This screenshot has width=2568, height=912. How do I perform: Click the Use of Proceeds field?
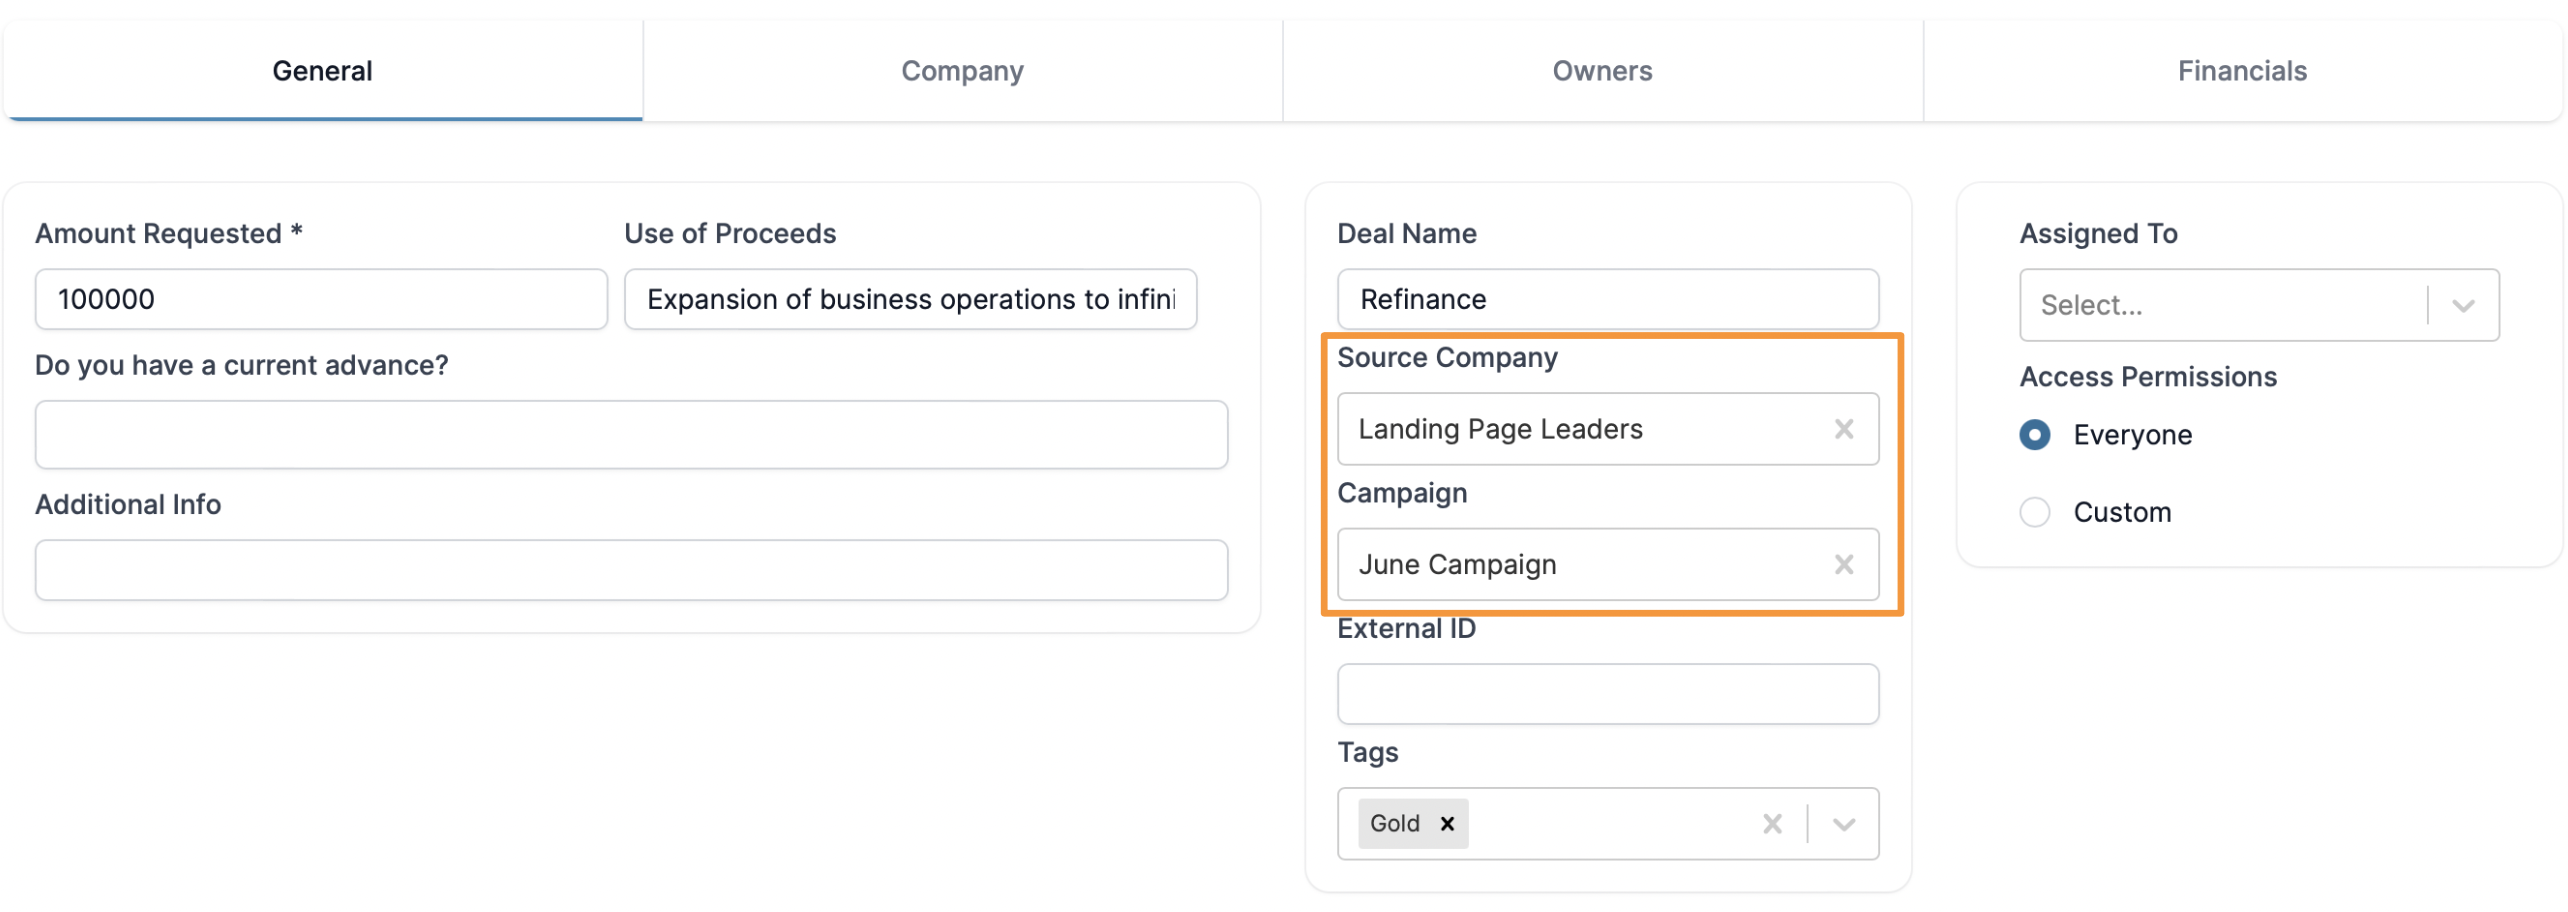[x=910, y=299]
